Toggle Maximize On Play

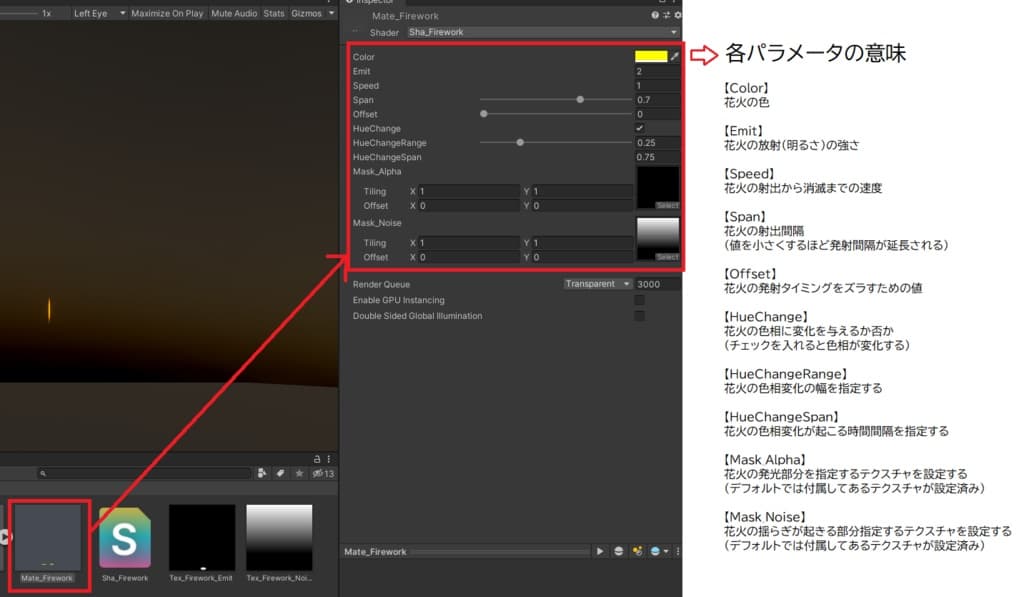tap(167, 13)
